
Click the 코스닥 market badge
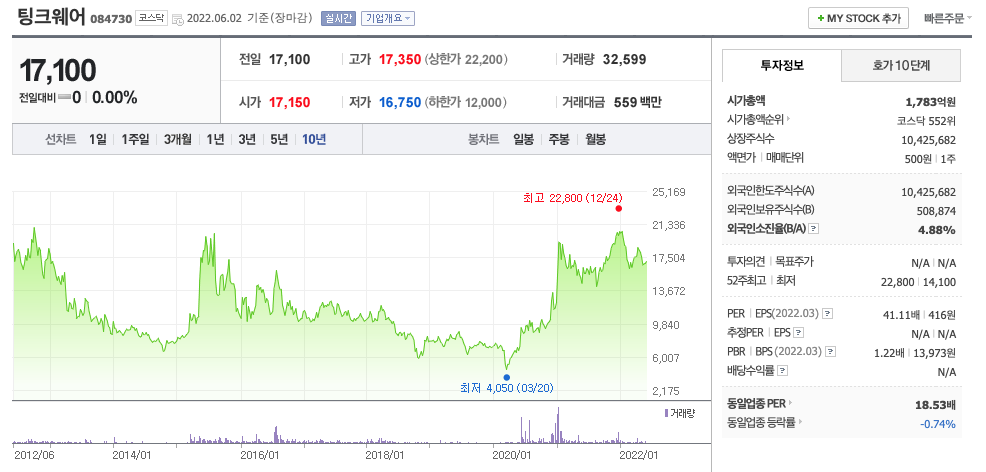(151, 18)
